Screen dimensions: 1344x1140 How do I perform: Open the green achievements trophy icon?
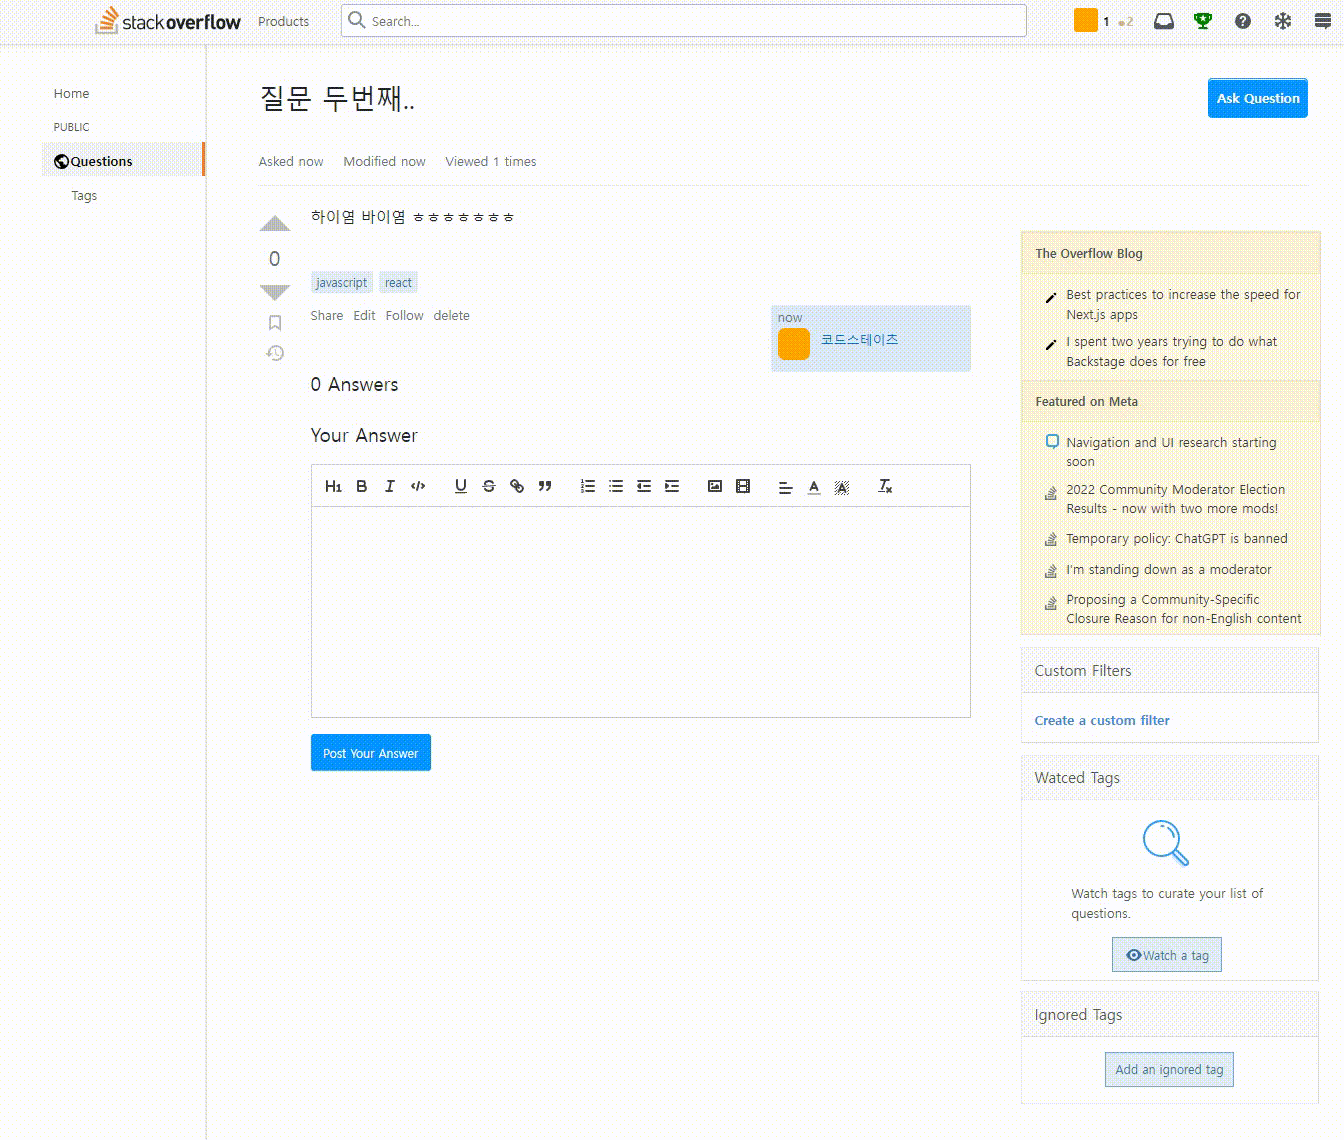(1203, 21)
